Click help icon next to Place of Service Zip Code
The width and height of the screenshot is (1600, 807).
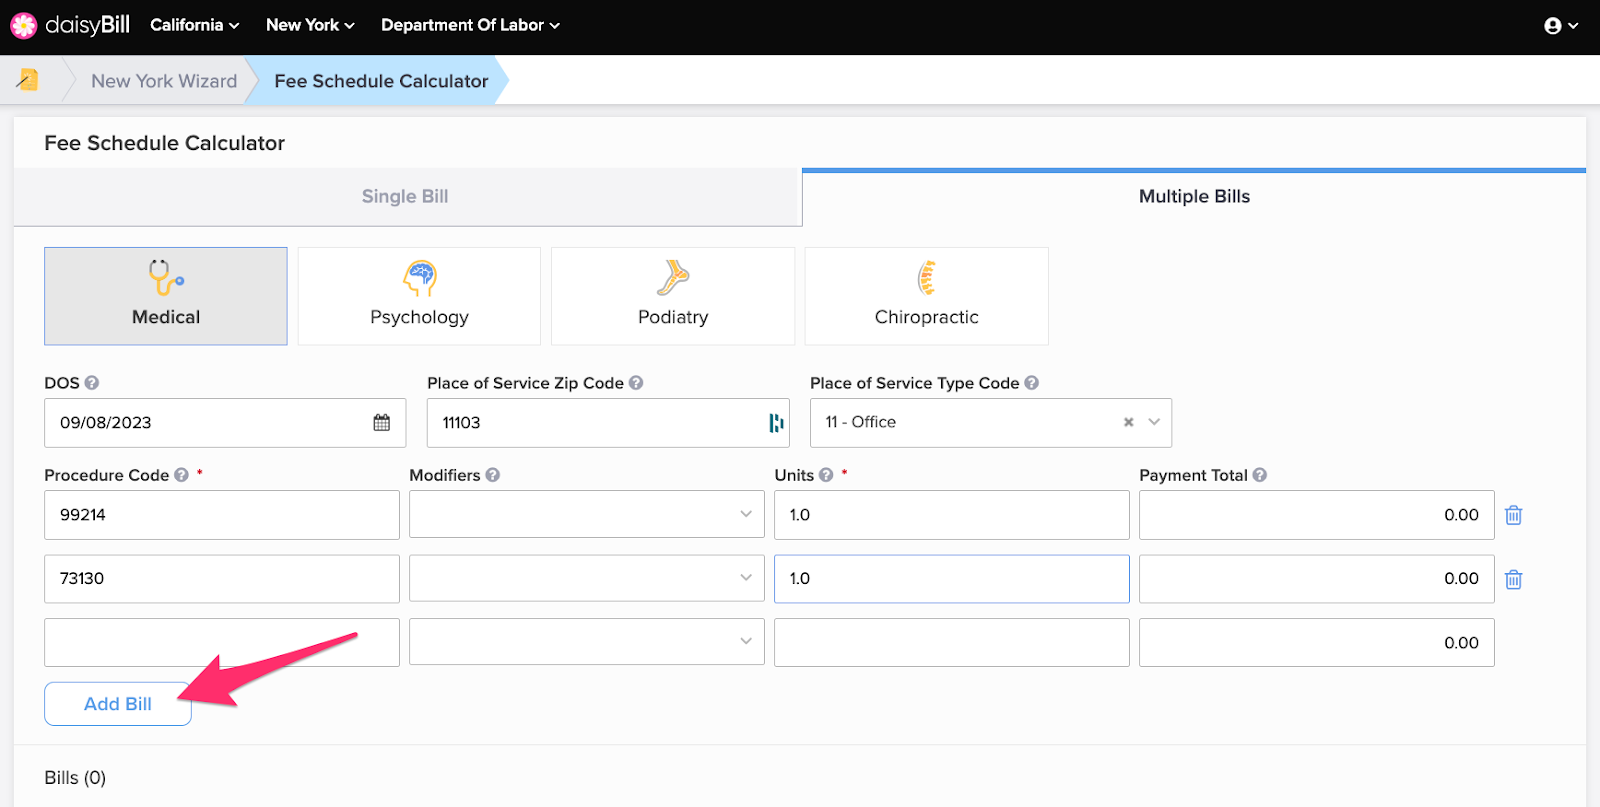(x=636, y=383)
